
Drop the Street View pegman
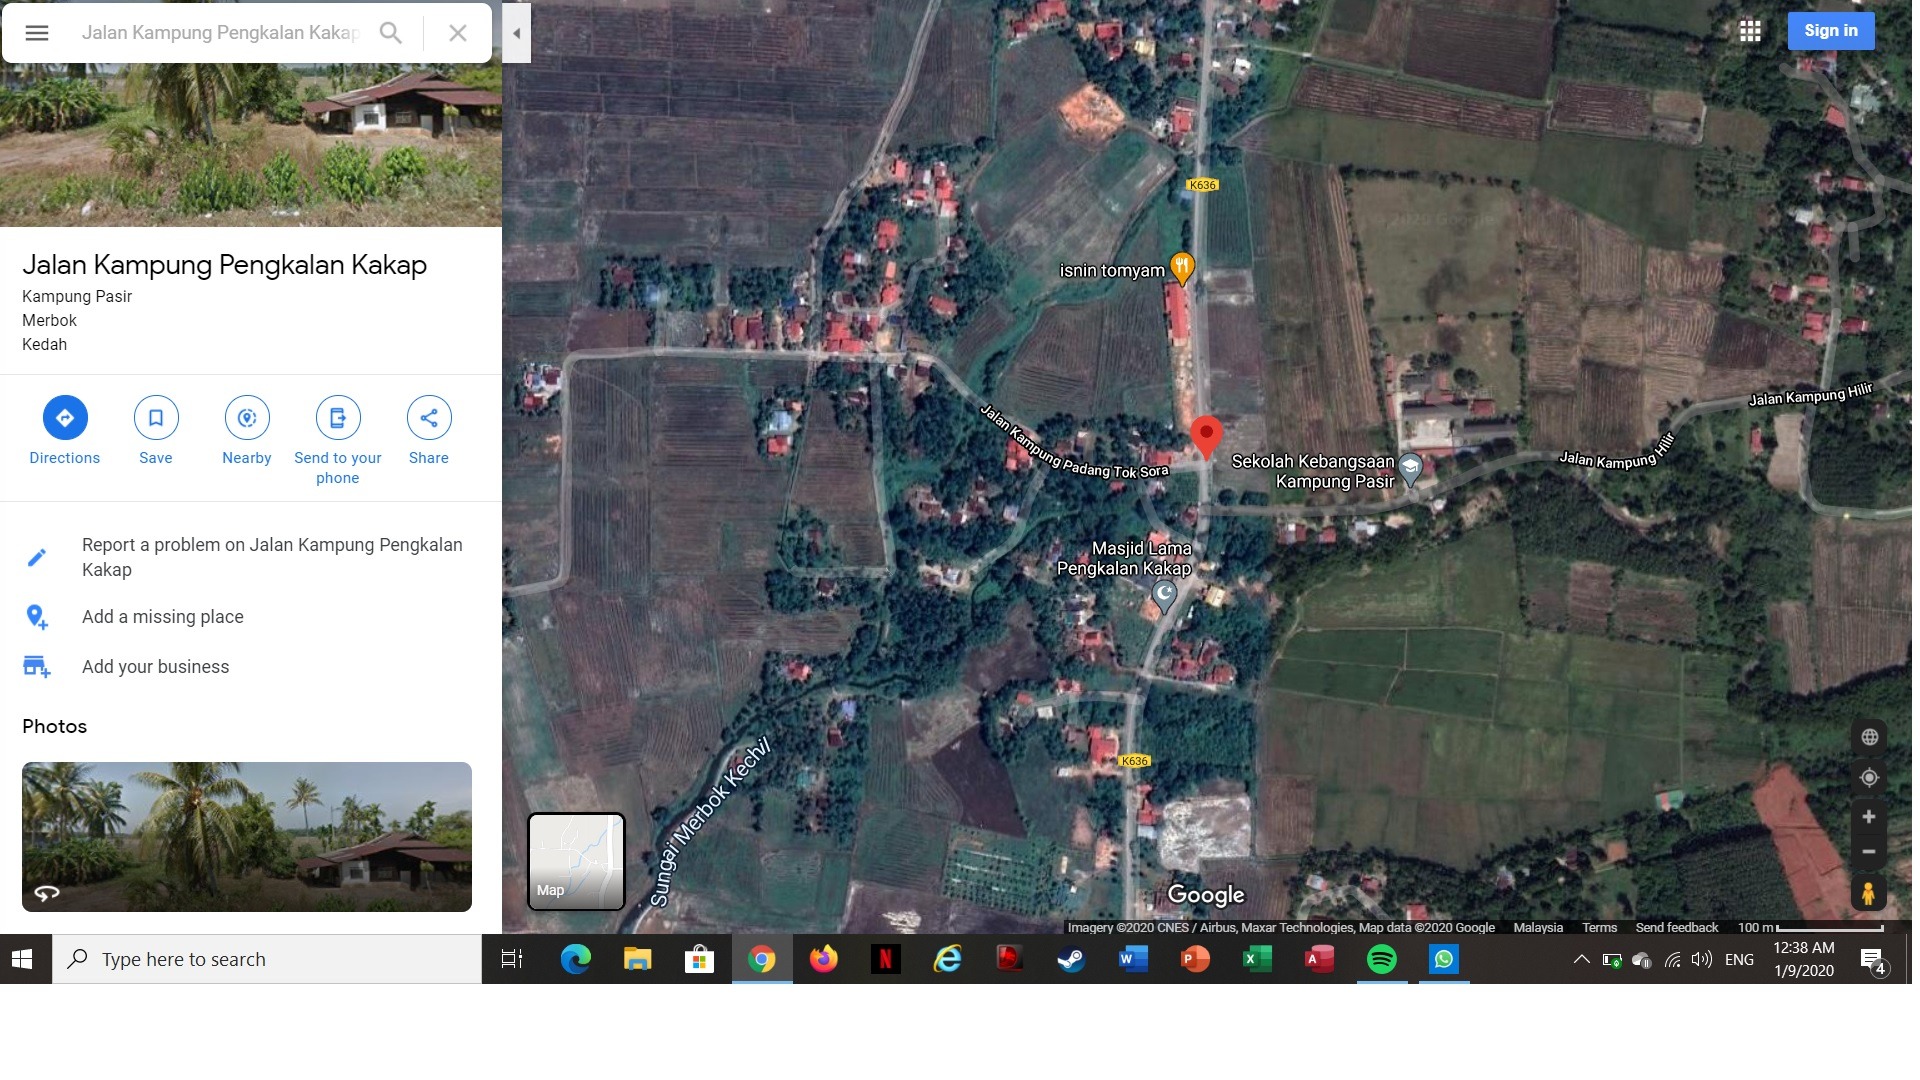click(x=1869, y=893)
